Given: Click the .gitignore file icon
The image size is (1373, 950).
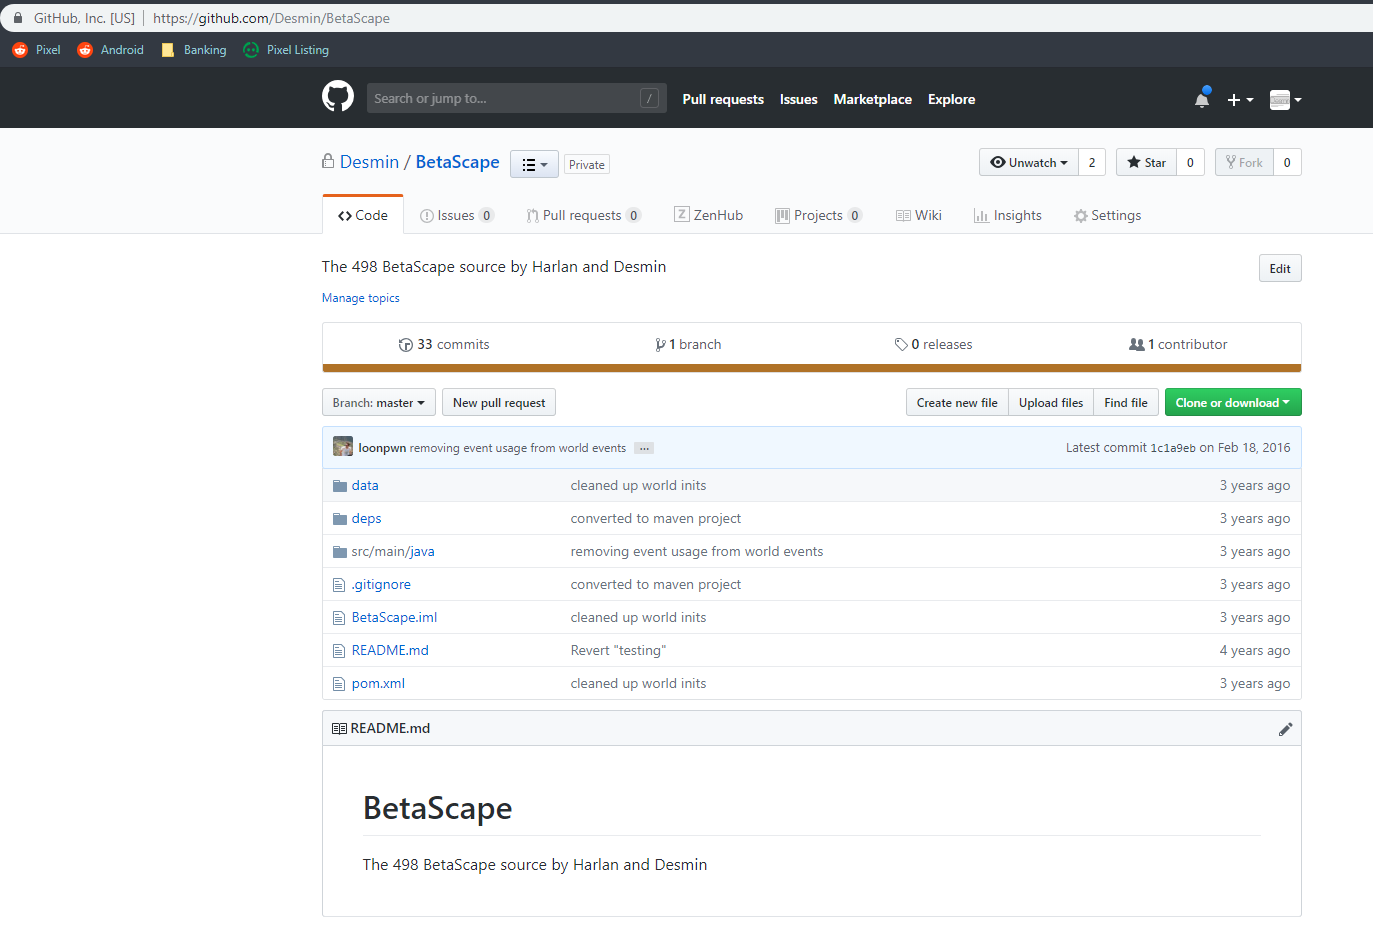Looking at the screenshot, I should (339, 585).
